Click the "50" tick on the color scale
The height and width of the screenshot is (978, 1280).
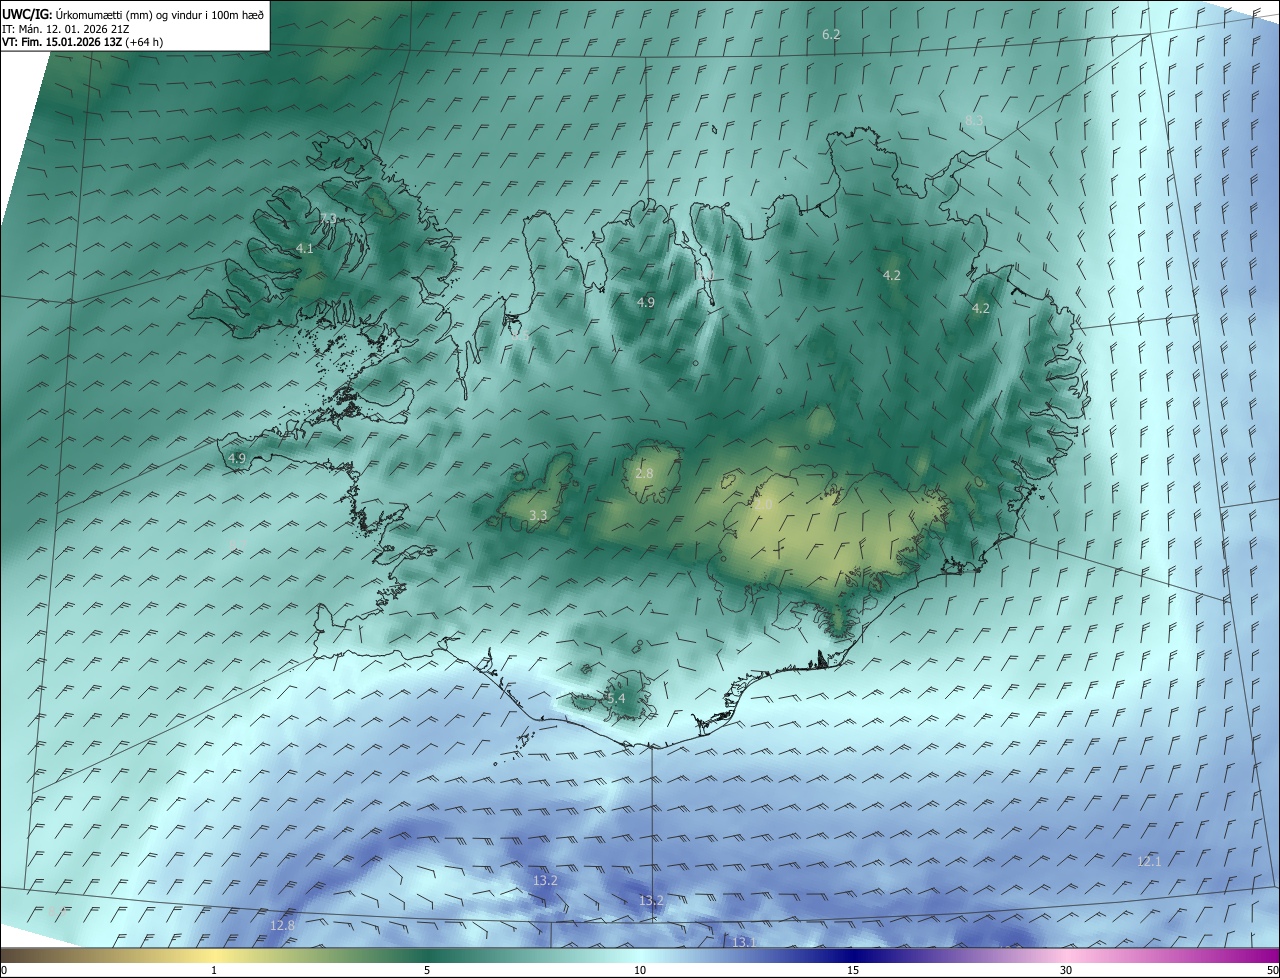click(1272, 970)
